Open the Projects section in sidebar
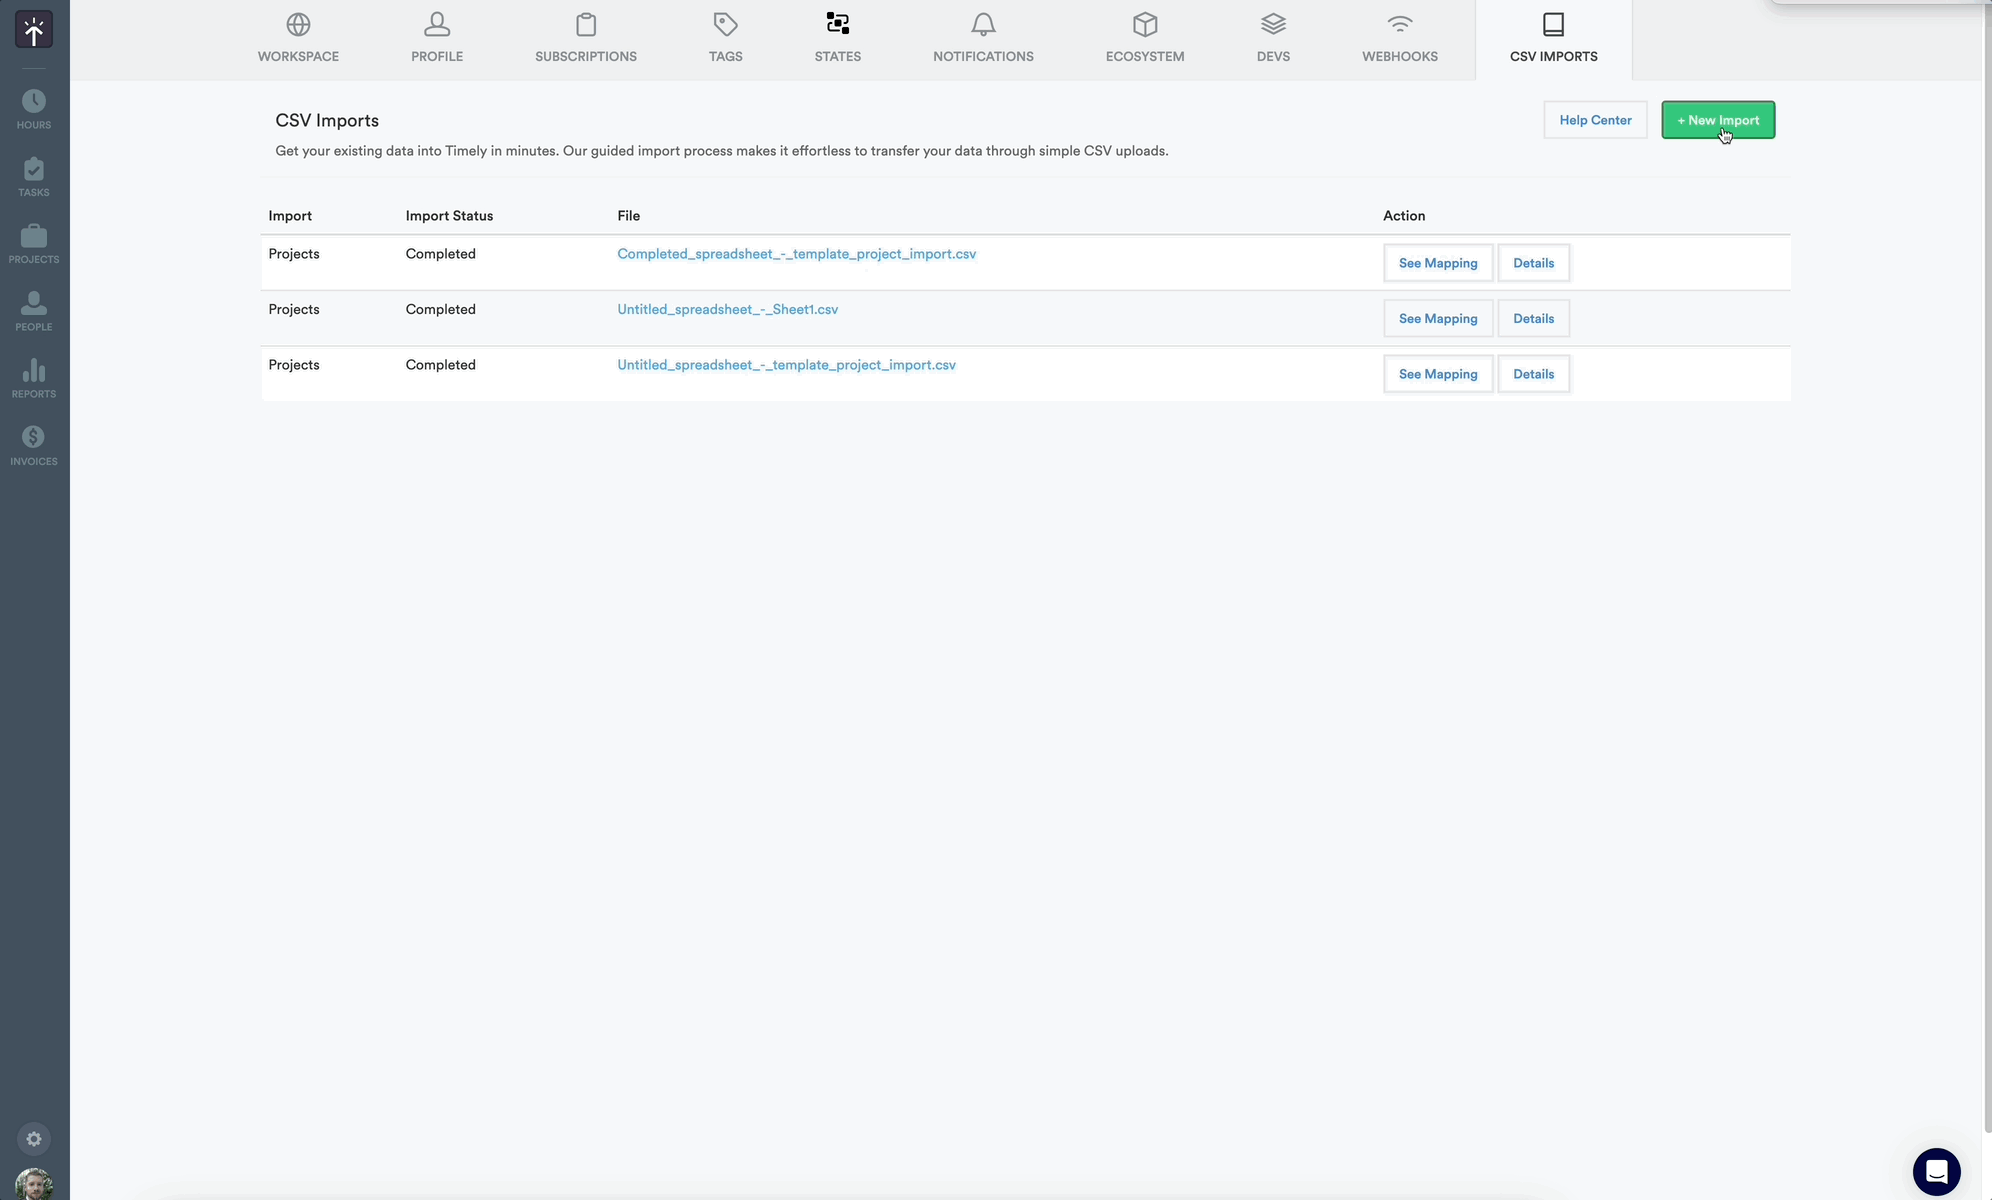Viewport: 1992px width, 1200px height. coord(33,241)
